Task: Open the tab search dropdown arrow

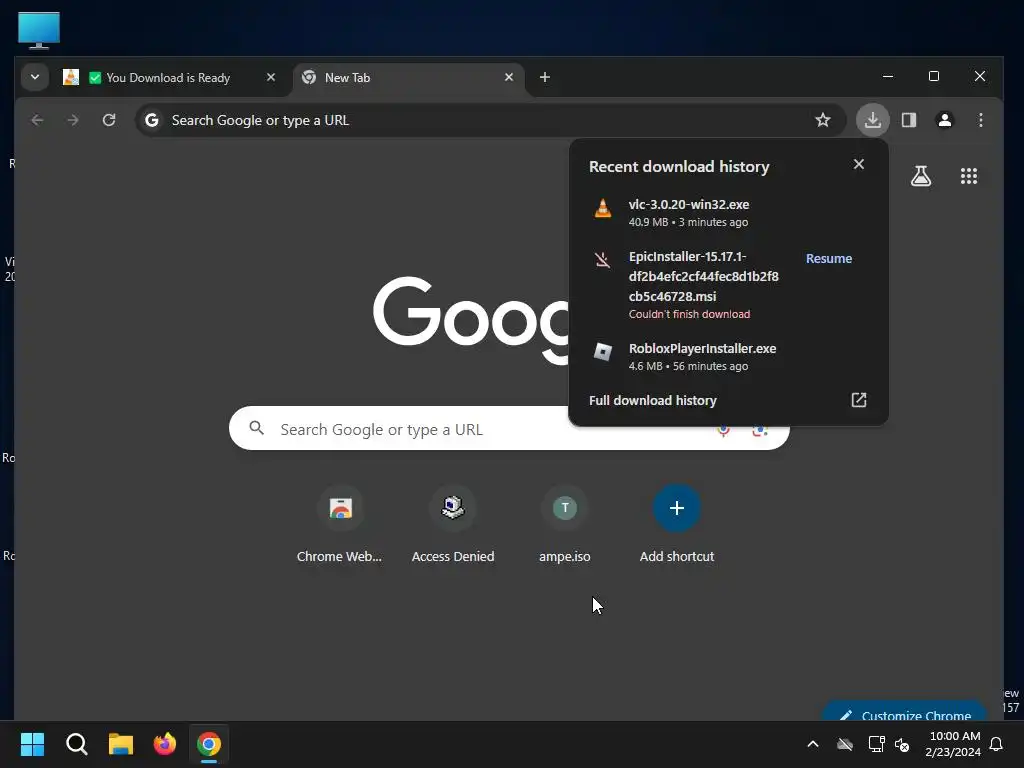Action: coord(35,77)
